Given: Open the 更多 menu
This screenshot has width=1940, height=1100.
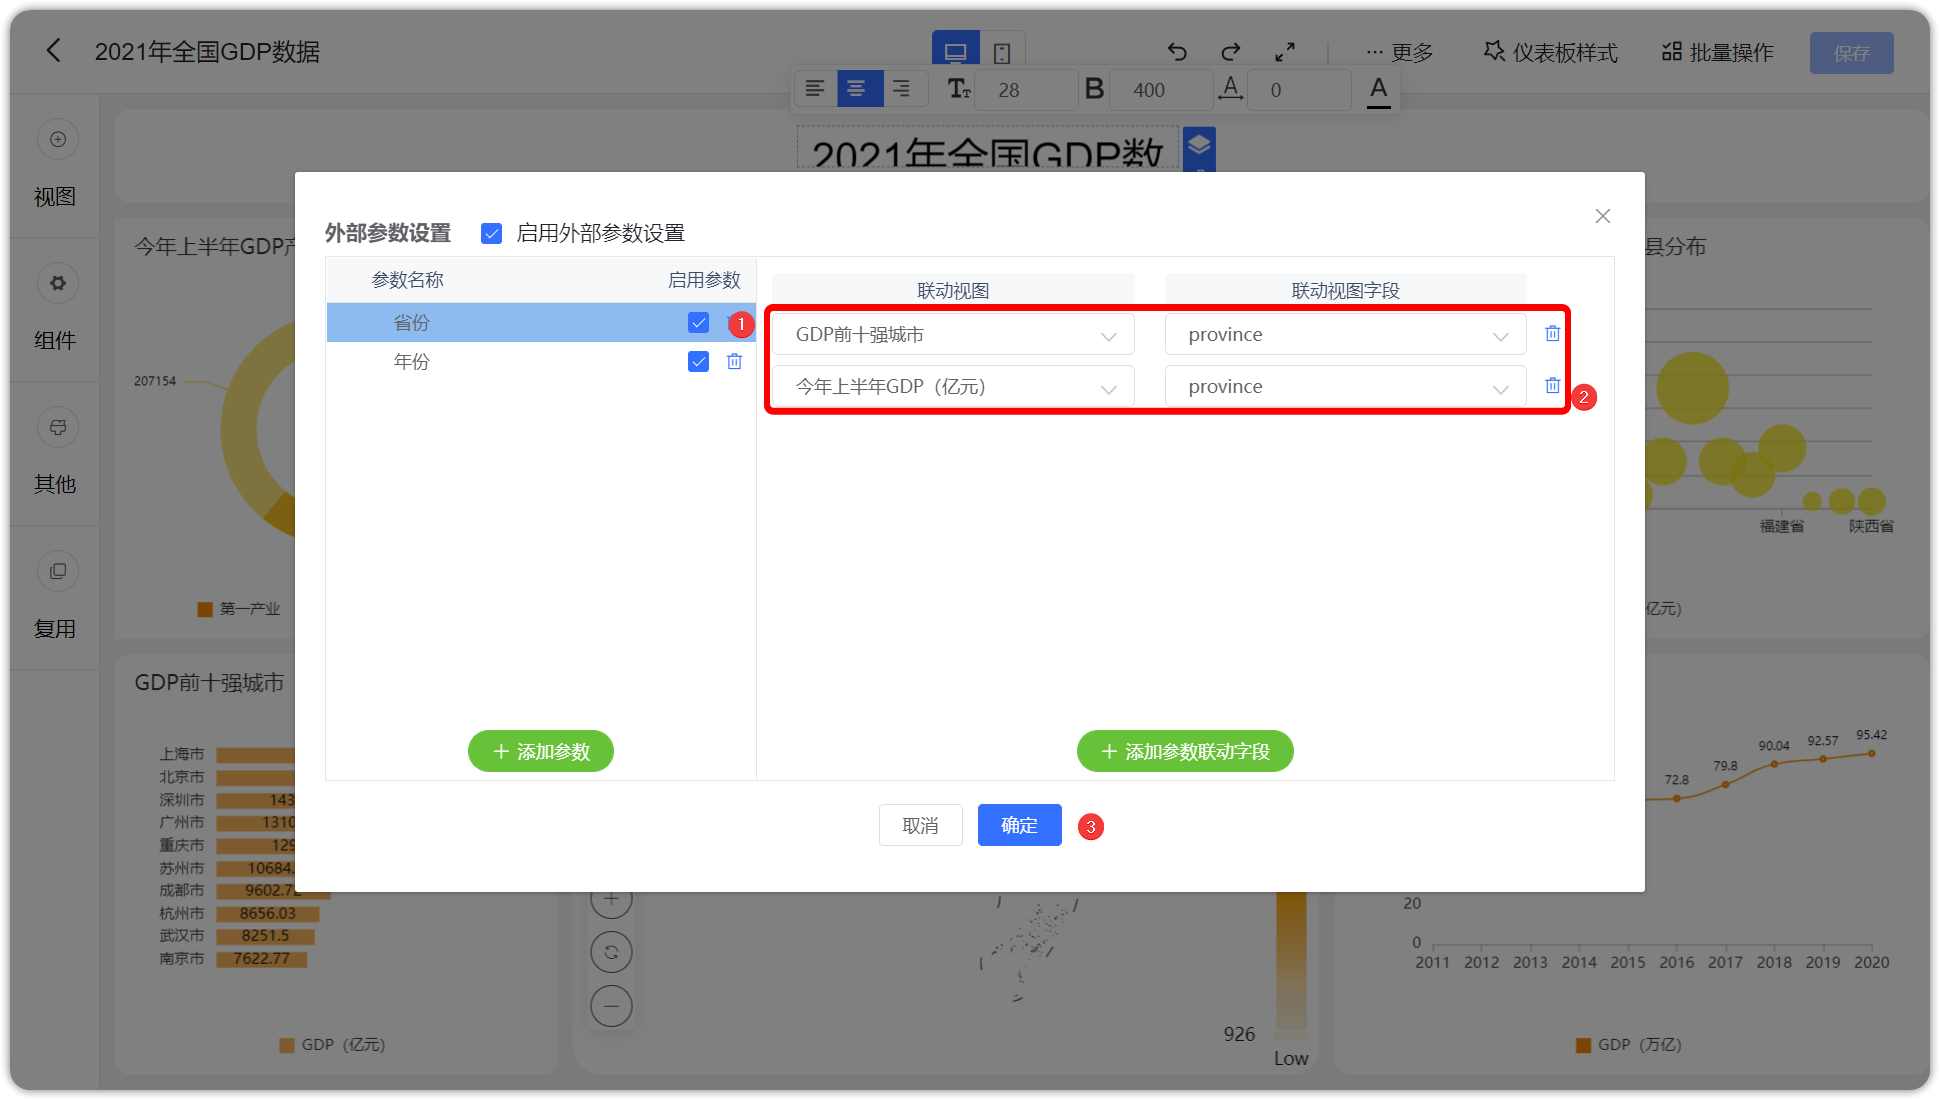Looking at the screenshot, I should (1399, 52).
